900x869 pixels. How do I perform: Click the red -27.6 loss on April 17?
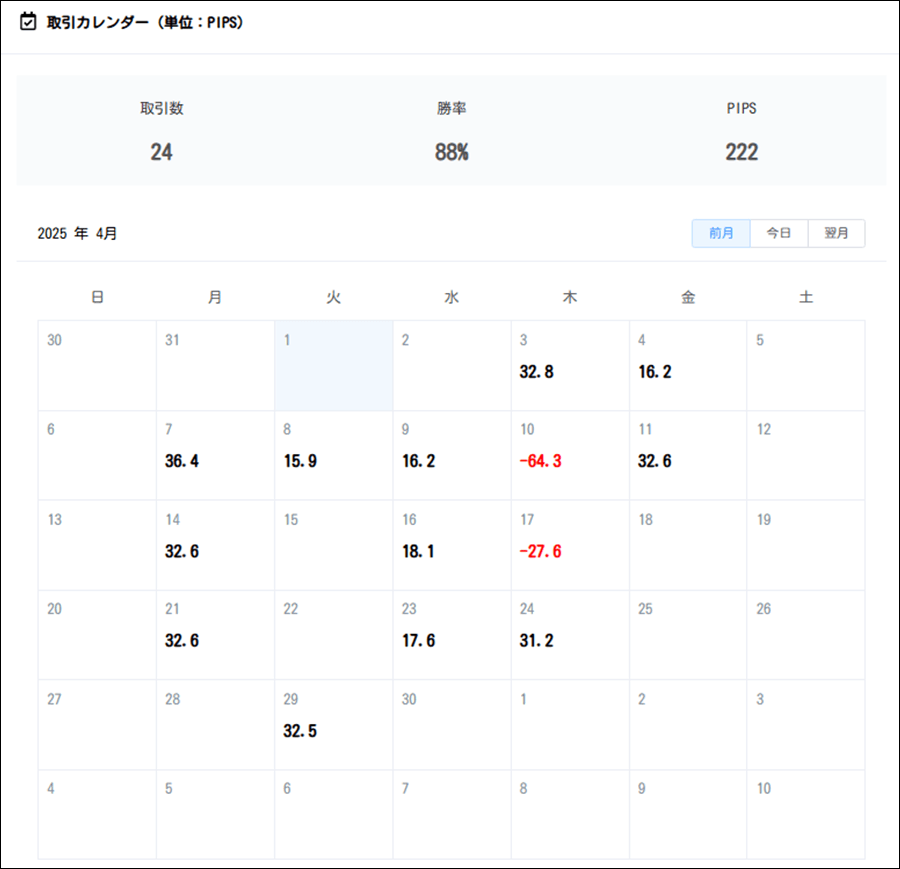click(541, 551)
